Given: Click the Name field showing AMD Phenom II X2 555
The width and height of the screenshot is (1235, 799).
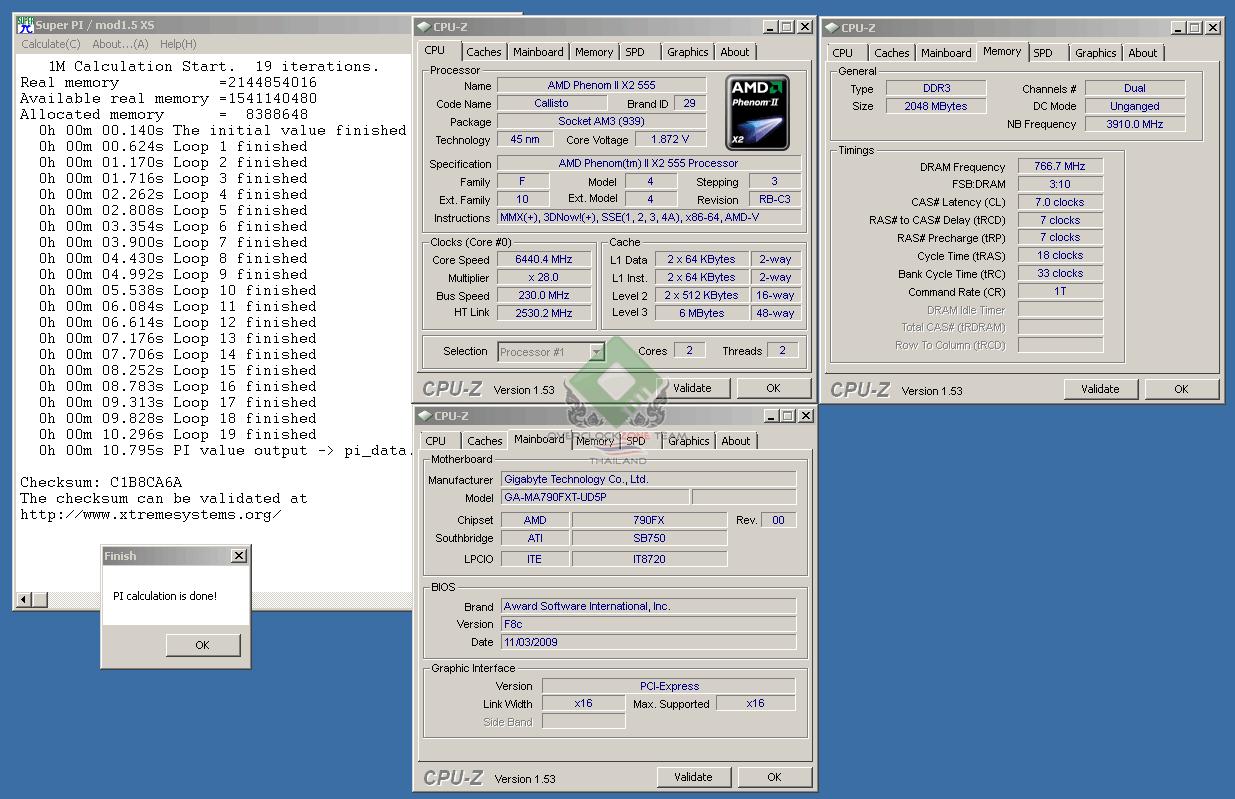Looking at the screenshot, I should coord(601,85).
